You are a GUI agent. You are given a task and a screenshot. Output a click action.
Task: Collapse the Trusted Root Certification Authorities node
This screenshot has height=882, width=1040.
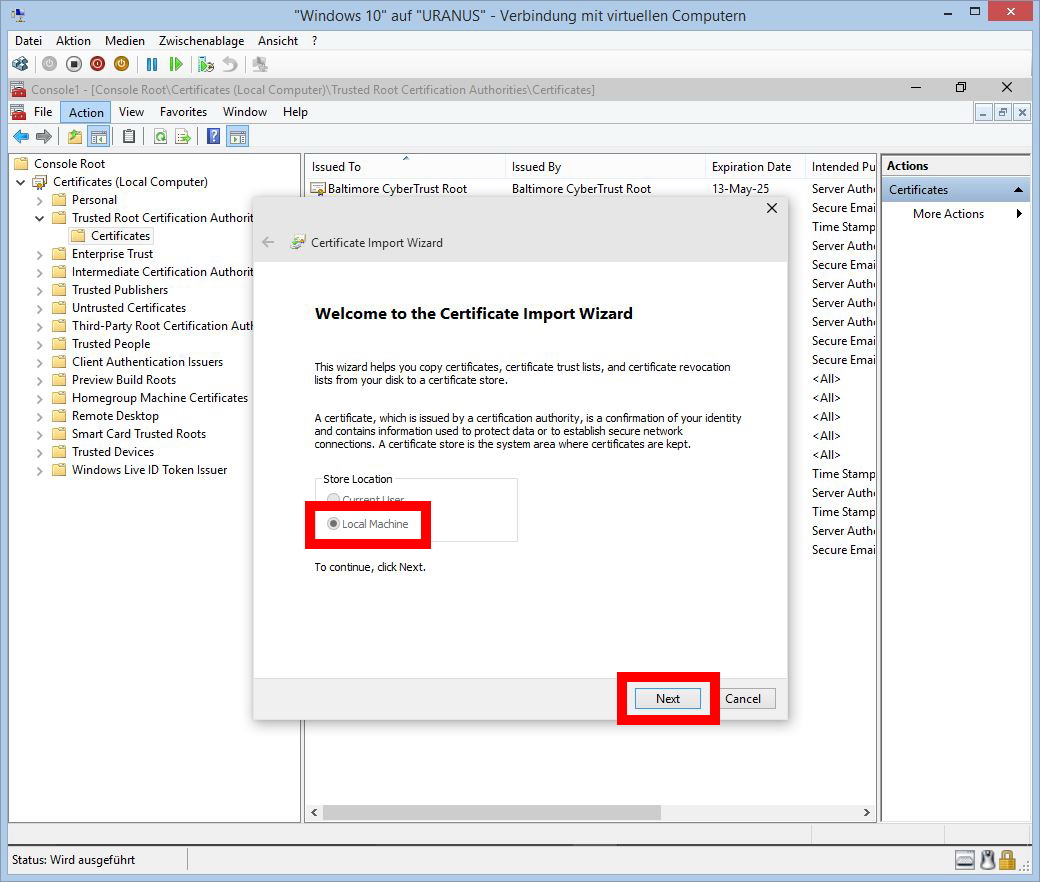[40, 218]
